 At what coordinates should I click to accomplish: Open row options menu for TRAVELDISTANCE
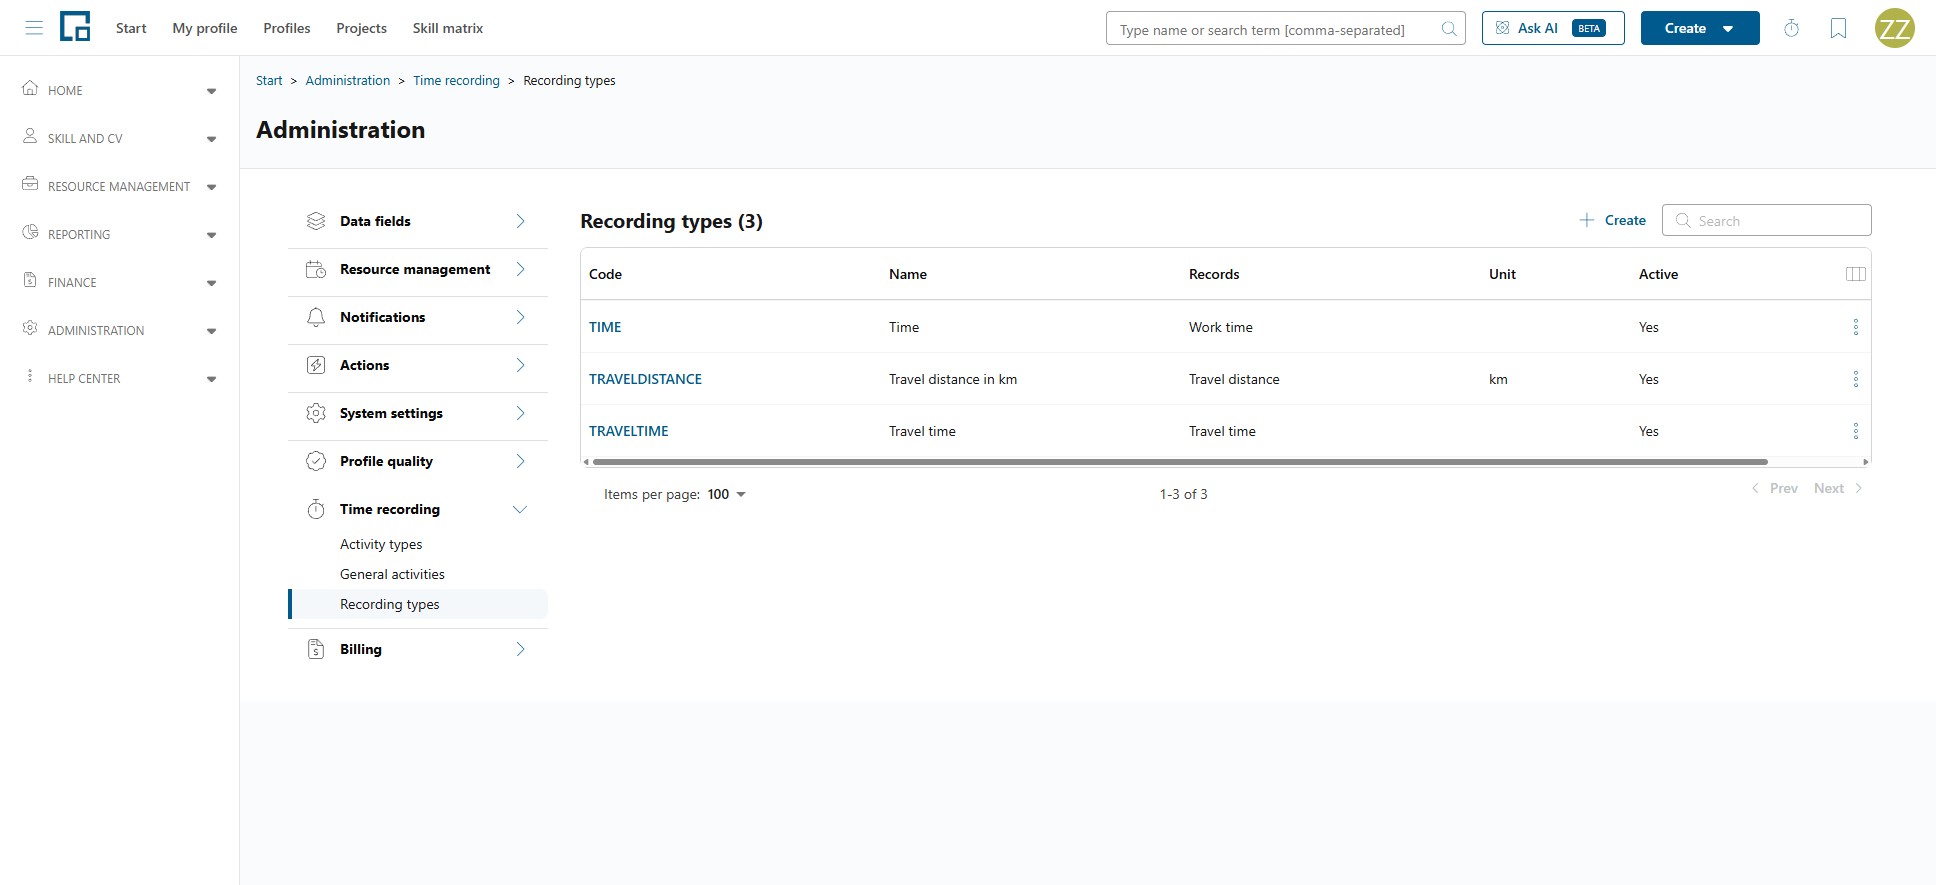pyautogui.click(x=1856, y=379)
